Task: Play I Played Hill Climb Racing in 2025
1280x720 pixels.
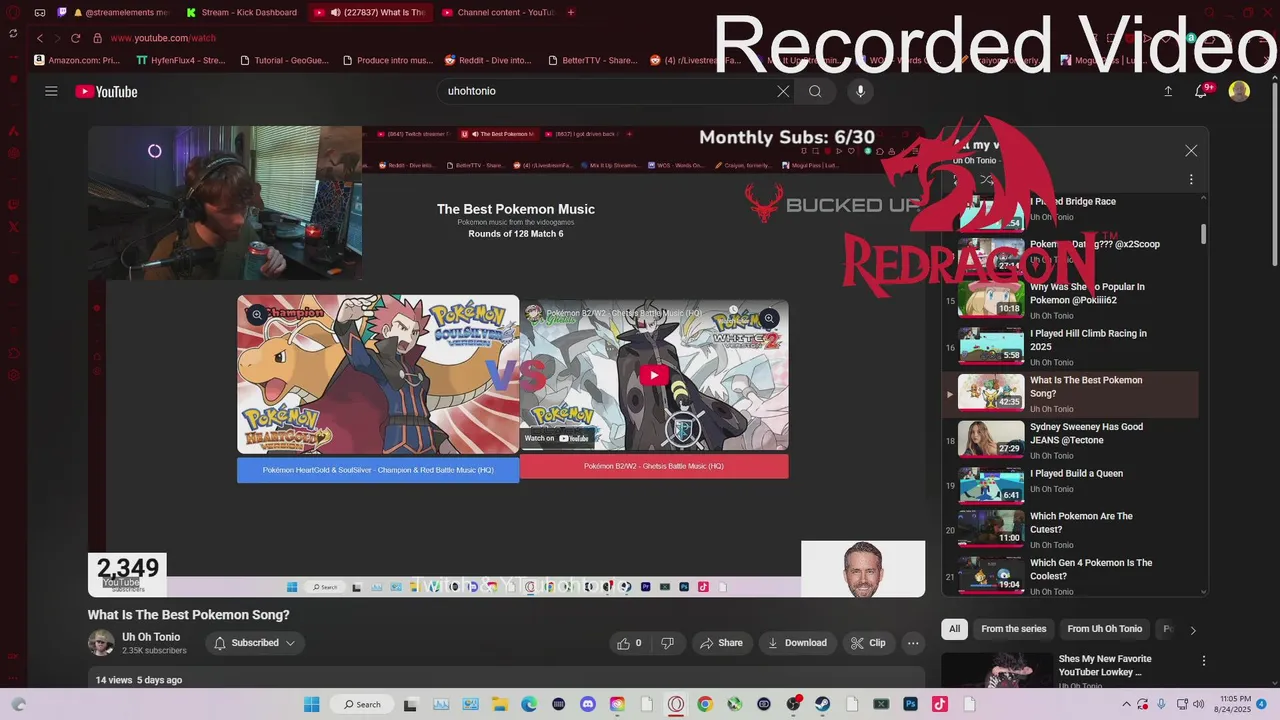Action: [x=1070, y=347]
